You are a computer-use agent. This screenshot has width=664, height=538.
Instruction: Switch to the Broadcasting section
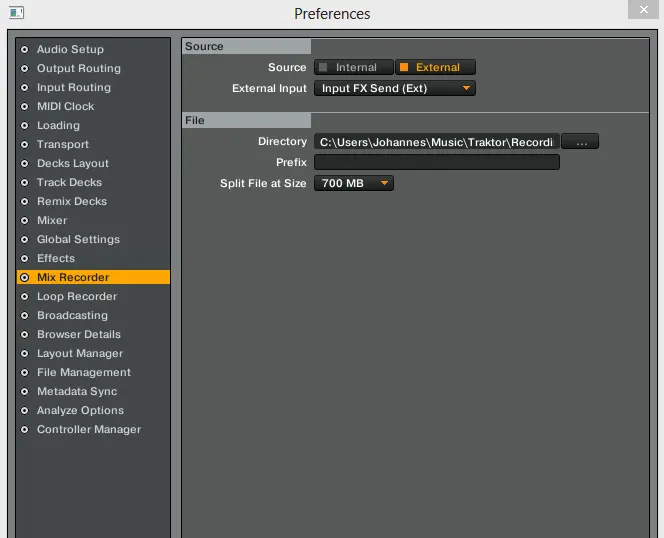72,315
